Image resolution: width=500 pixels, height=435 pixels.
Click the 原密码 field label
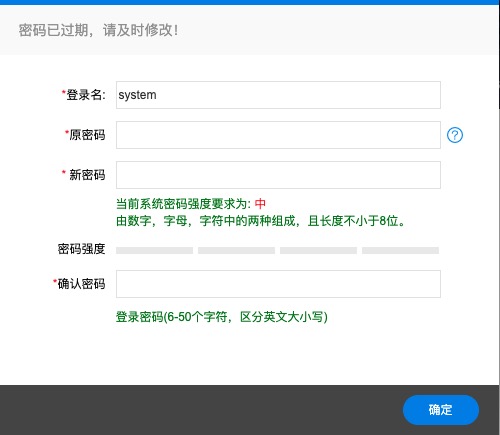[85, 135]
